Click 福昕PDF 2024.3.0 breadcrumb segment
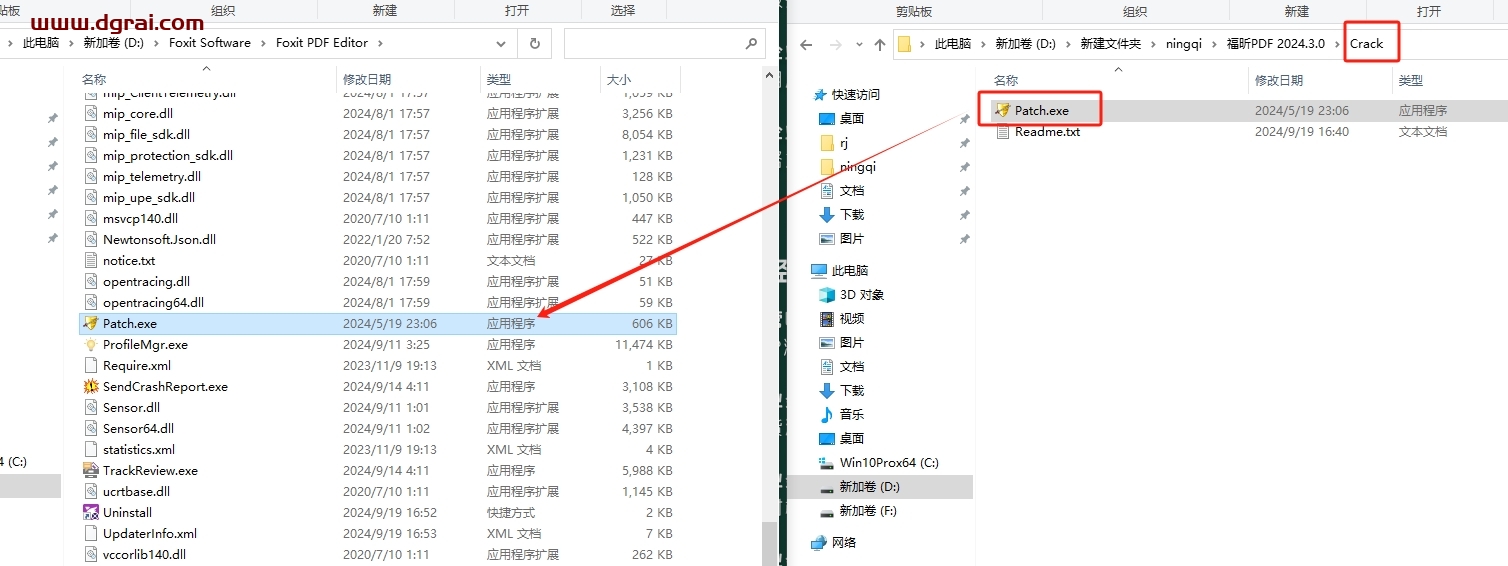The width and height of the screenshot is (1508, 566). click(1277, 44)
